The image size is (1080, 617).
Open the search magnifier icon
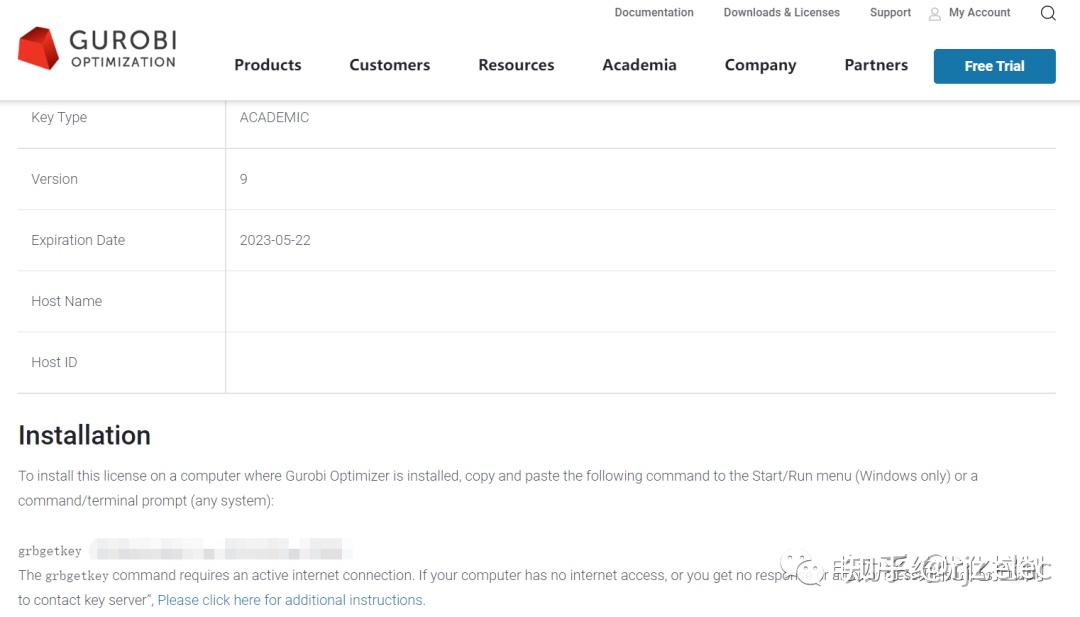pyautogui.click(x=1048, y=13)
